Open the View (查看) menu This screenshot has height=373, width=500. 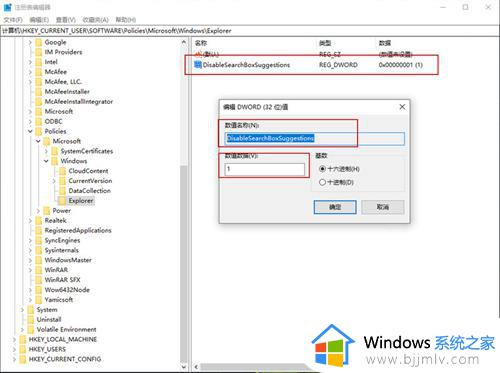66,20
